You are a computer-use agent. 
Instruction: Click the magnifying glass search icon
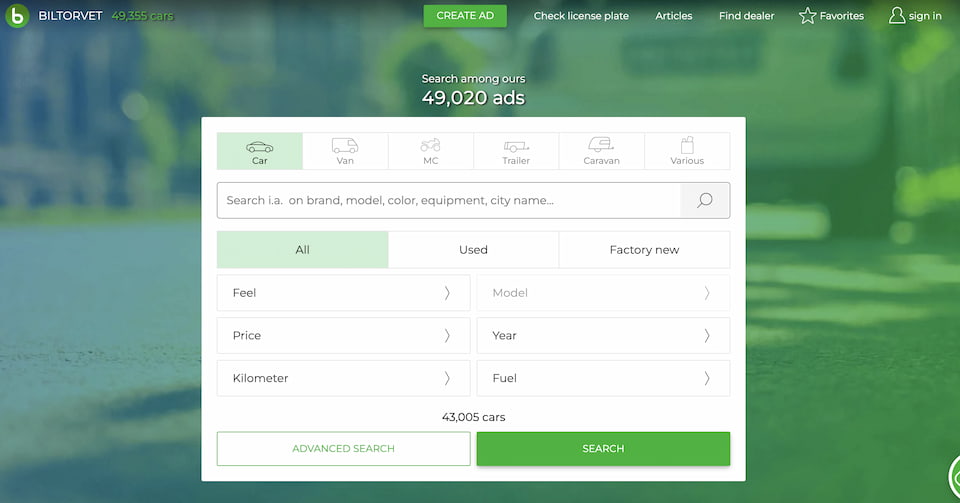pos(705,200)
